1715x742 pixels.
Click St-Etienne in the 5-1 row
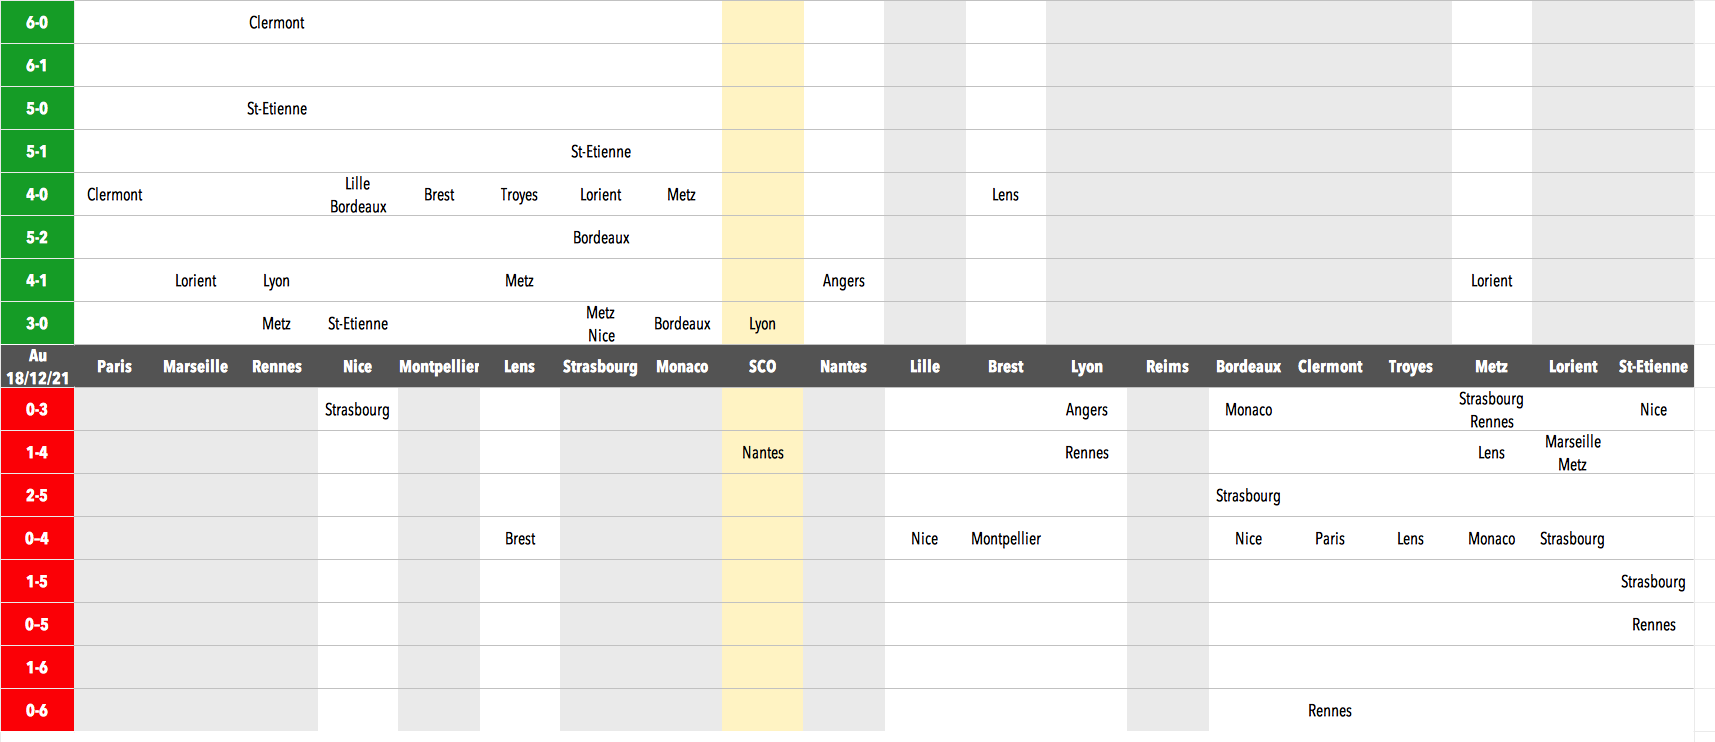point(601,151)
